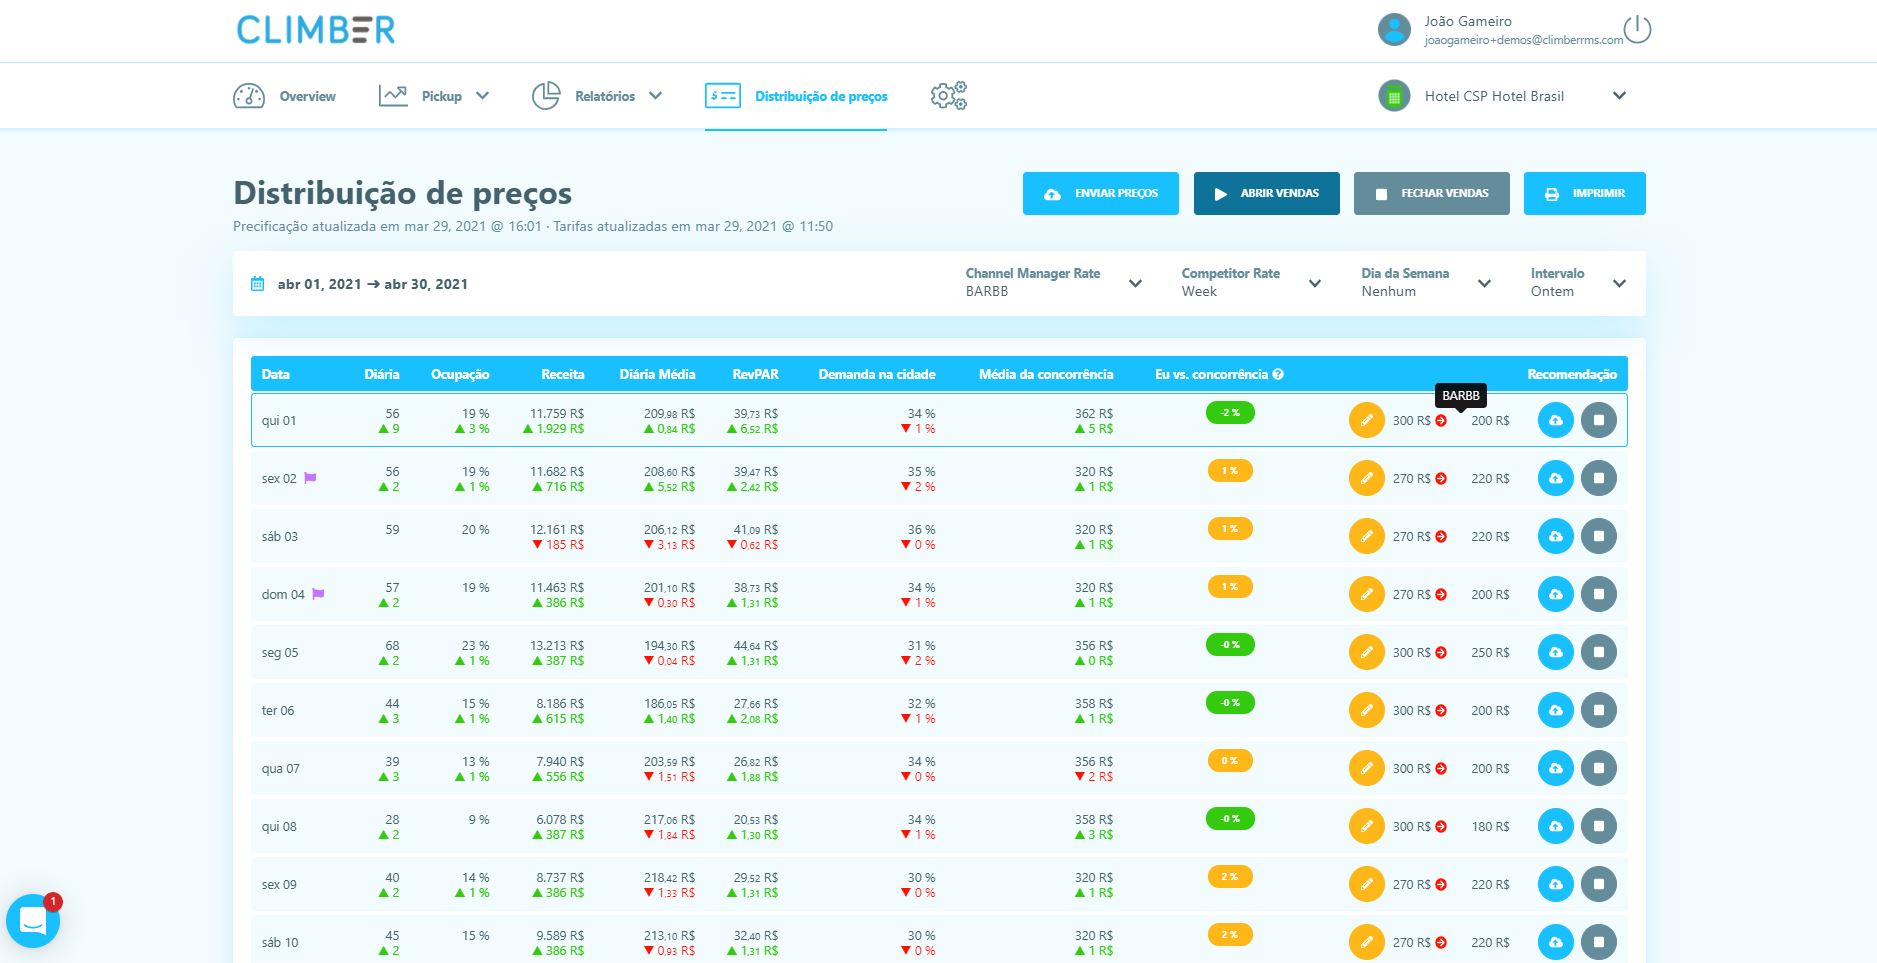
Task: Click the Abrir Vendas button
Action: point(1266,193)
